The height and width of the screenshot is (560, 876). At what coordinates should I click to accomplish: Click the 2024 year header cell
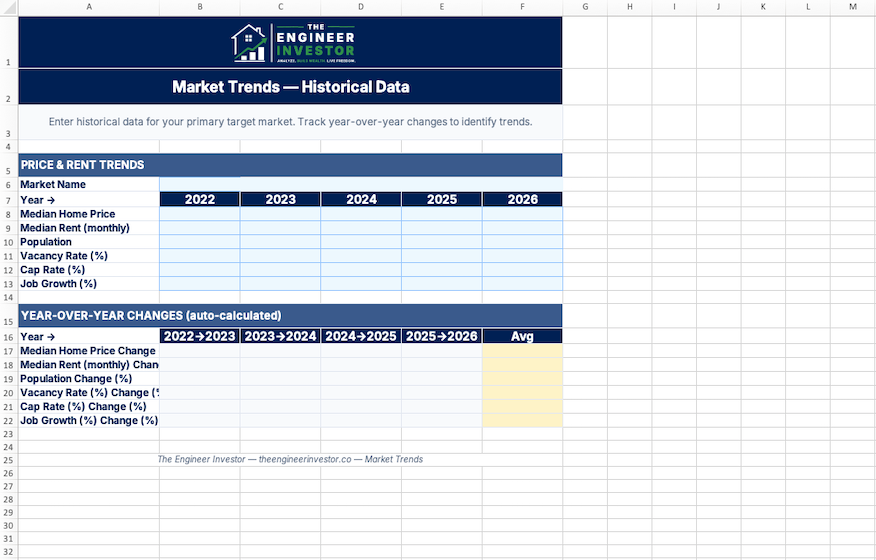click(361, 200)
